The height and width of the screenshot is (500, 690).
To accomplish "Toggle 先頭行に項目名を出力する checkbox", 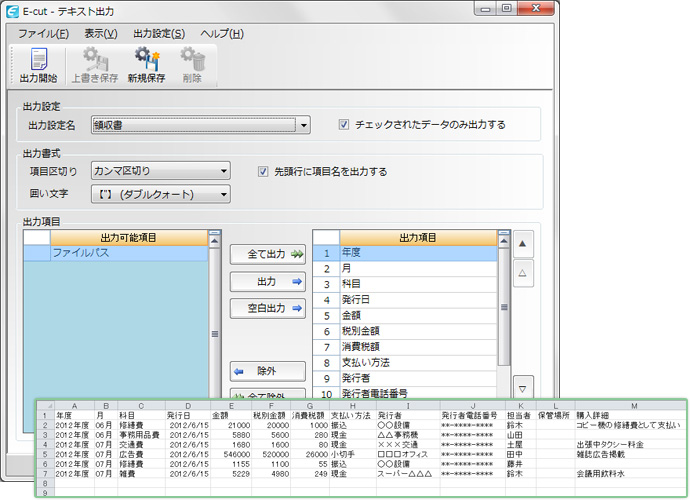I will [x=263, y=171].
